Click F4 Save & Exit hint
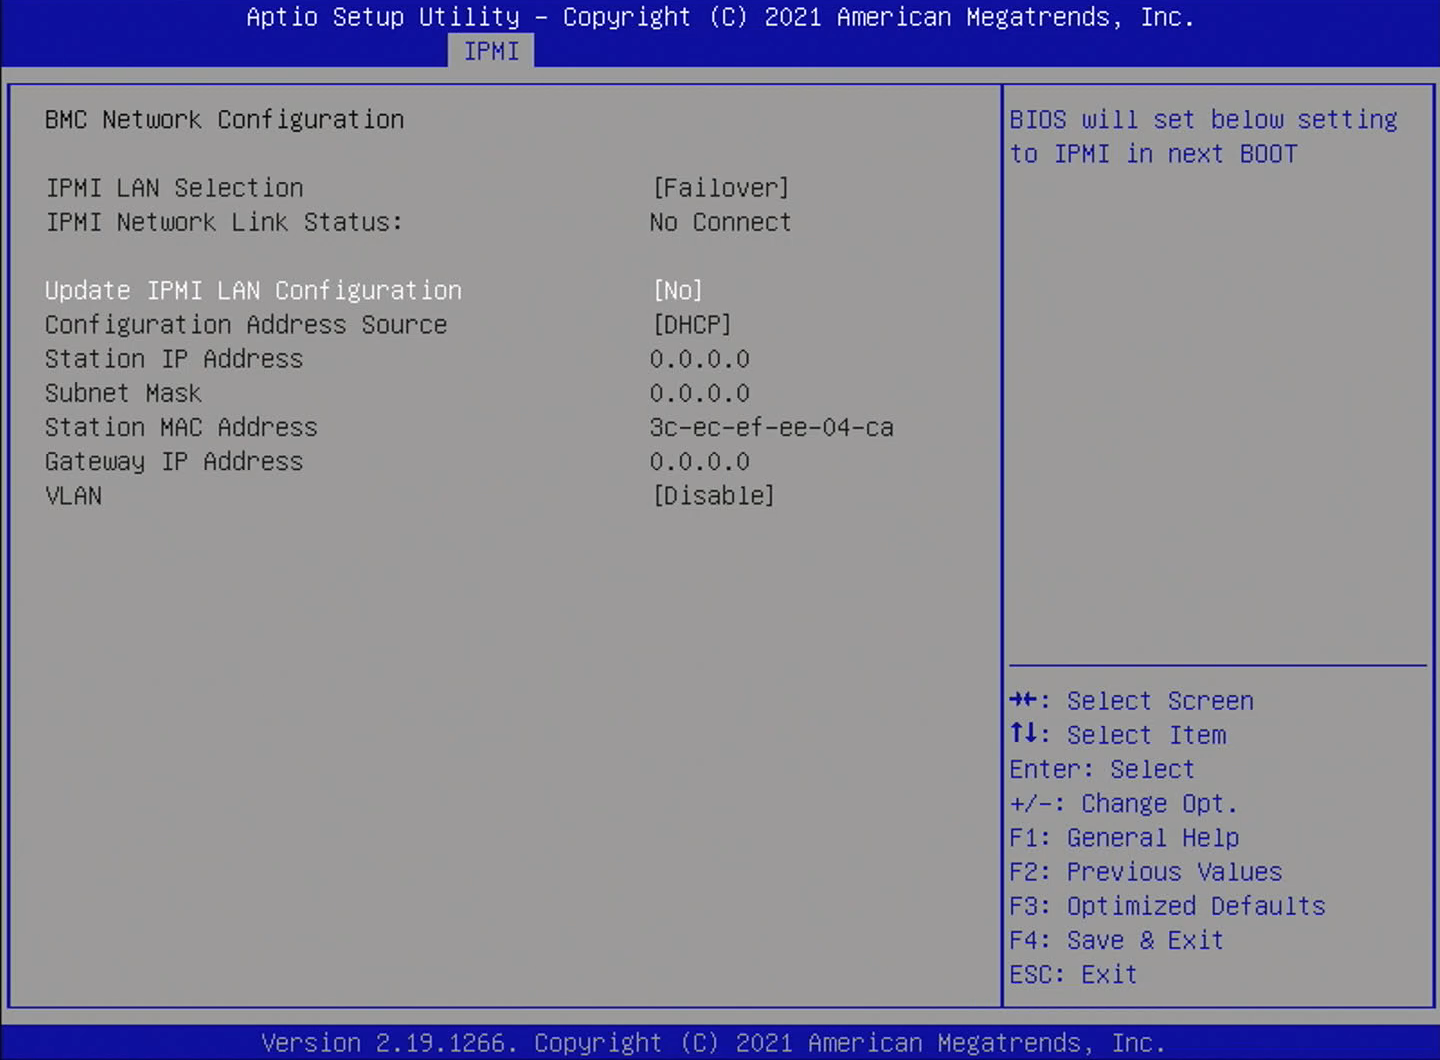This screenshot has width=1440, height=1060. 1116,940
